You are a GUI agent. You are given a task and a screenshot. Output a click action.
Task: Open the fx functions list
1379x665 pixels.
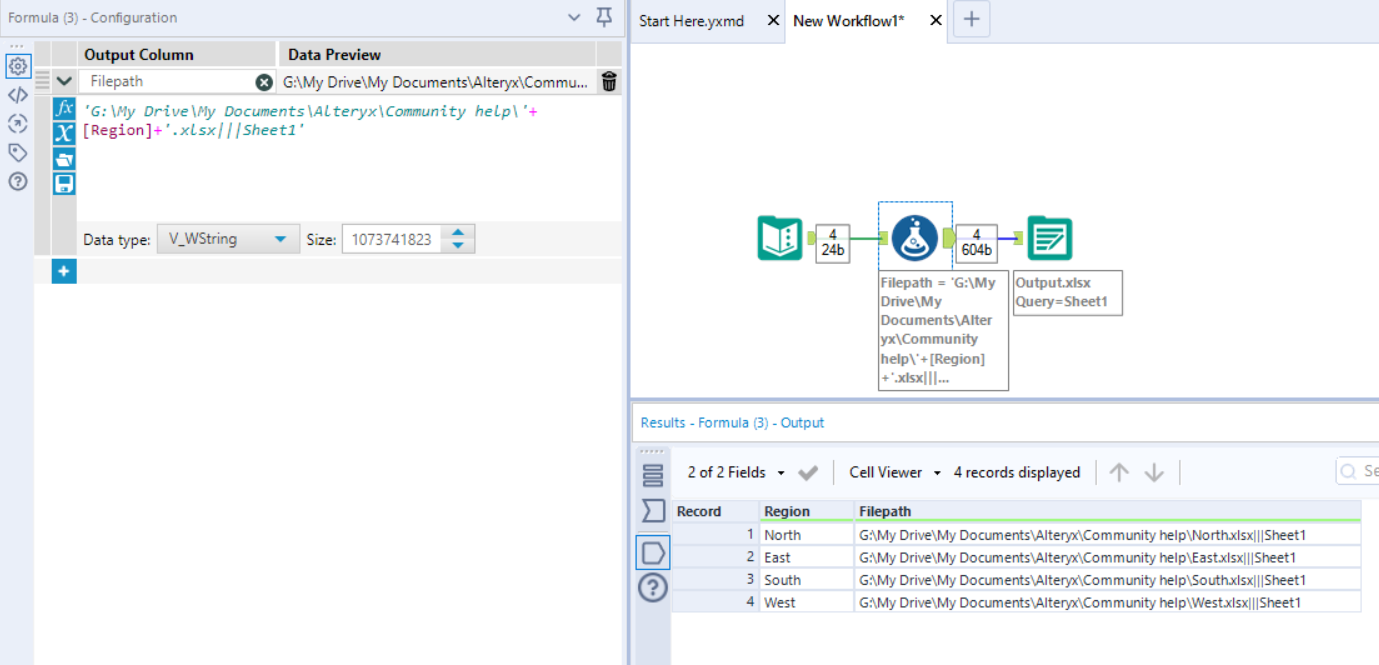click(64, 108)
